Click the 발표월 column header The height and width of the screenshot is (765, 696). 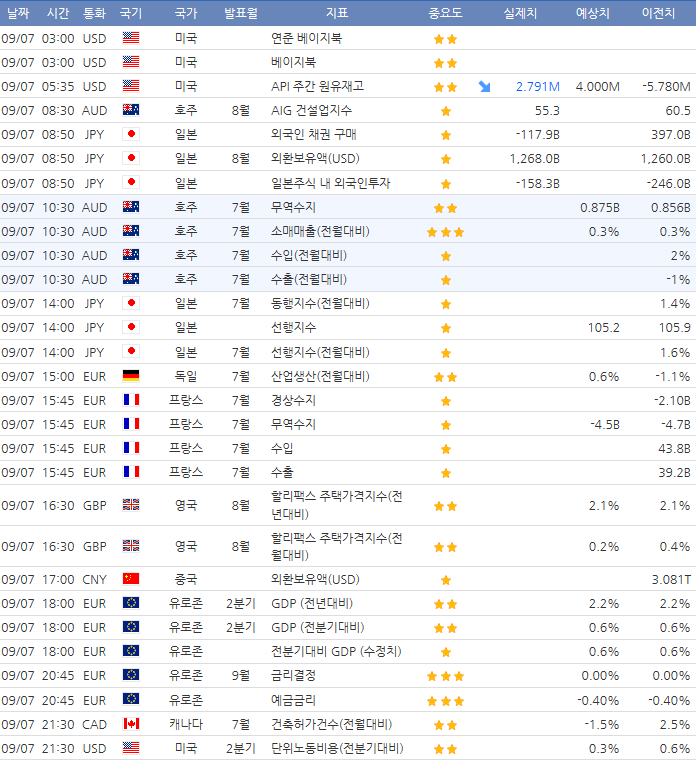(241, 13)
